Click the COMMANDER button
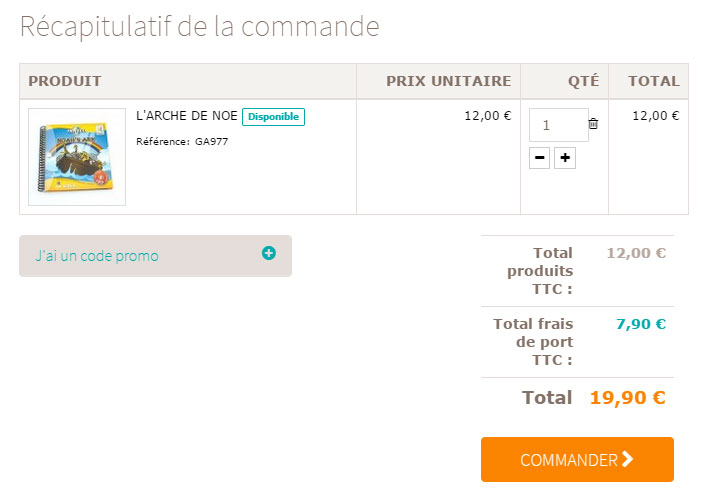 (577, 459)
